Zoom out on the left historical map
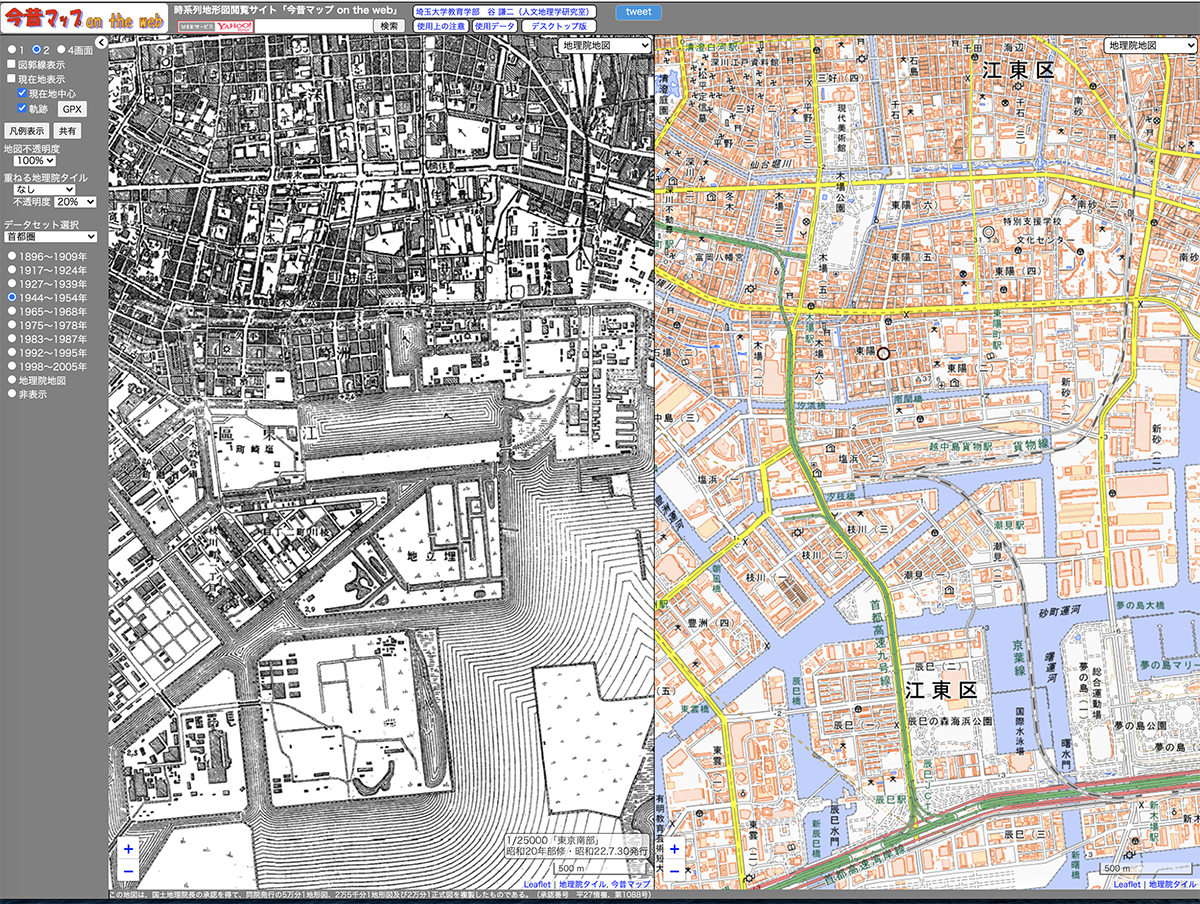 click(128, 871)
